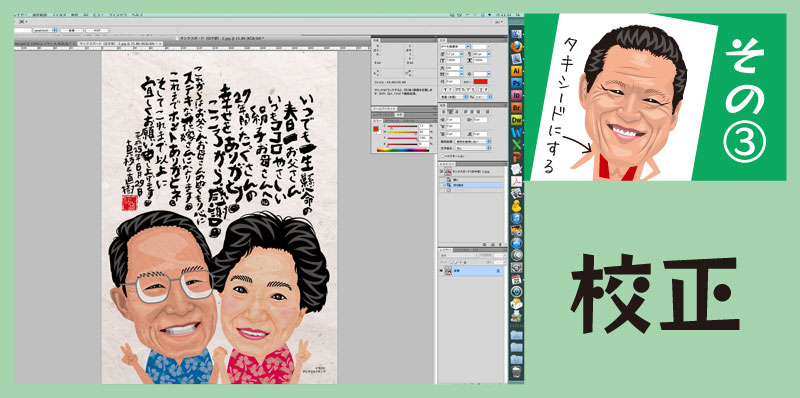Toggle the hyphenation checkbox in Paragraph panel
The height and width of the screenshot is (398, 800).
click(443, 156)
